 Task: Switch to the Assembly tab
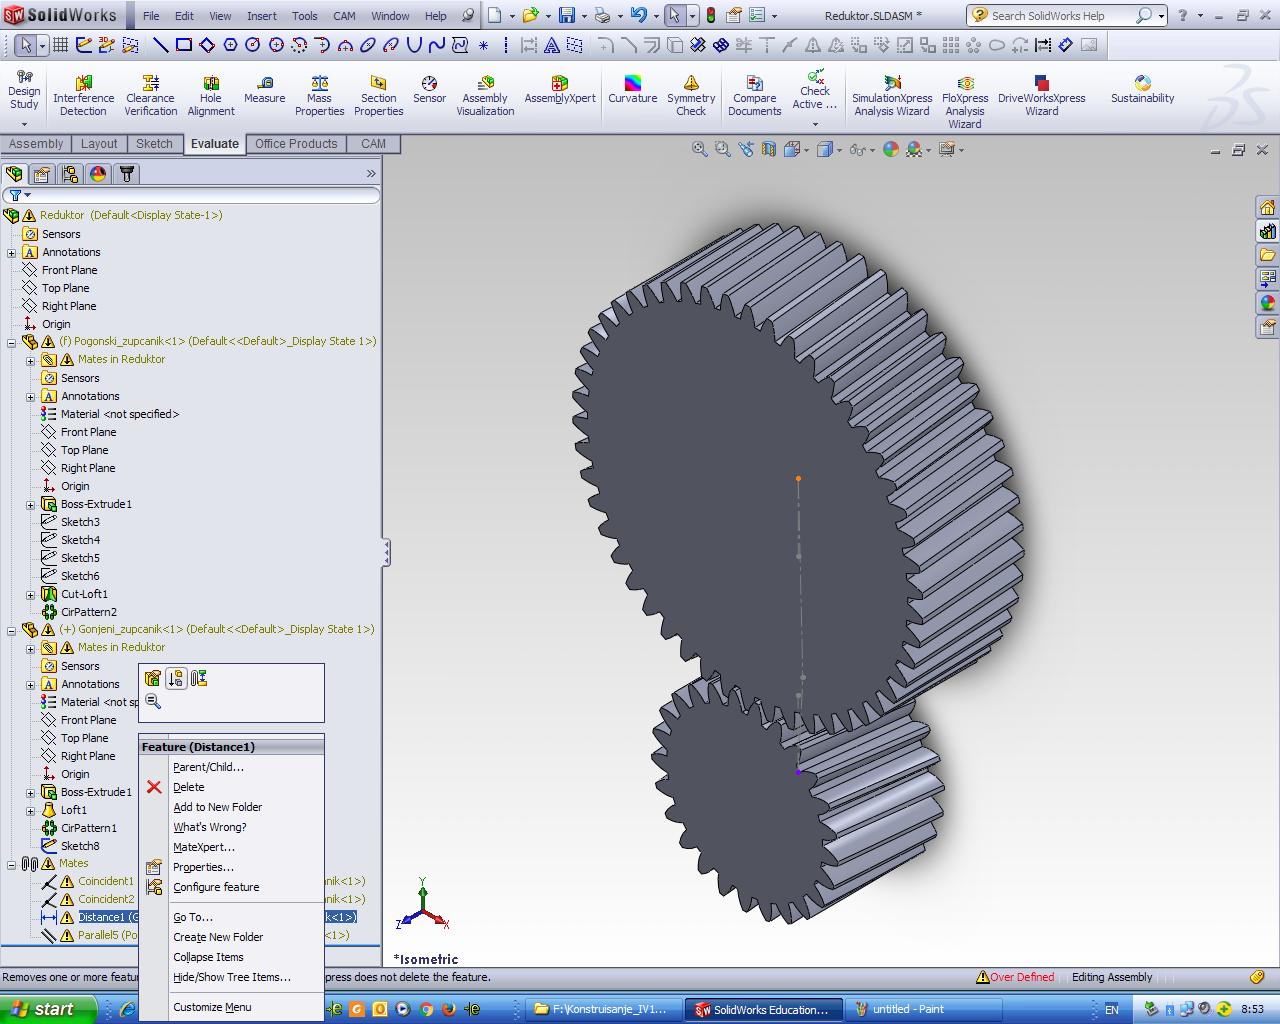coord(36,144)
